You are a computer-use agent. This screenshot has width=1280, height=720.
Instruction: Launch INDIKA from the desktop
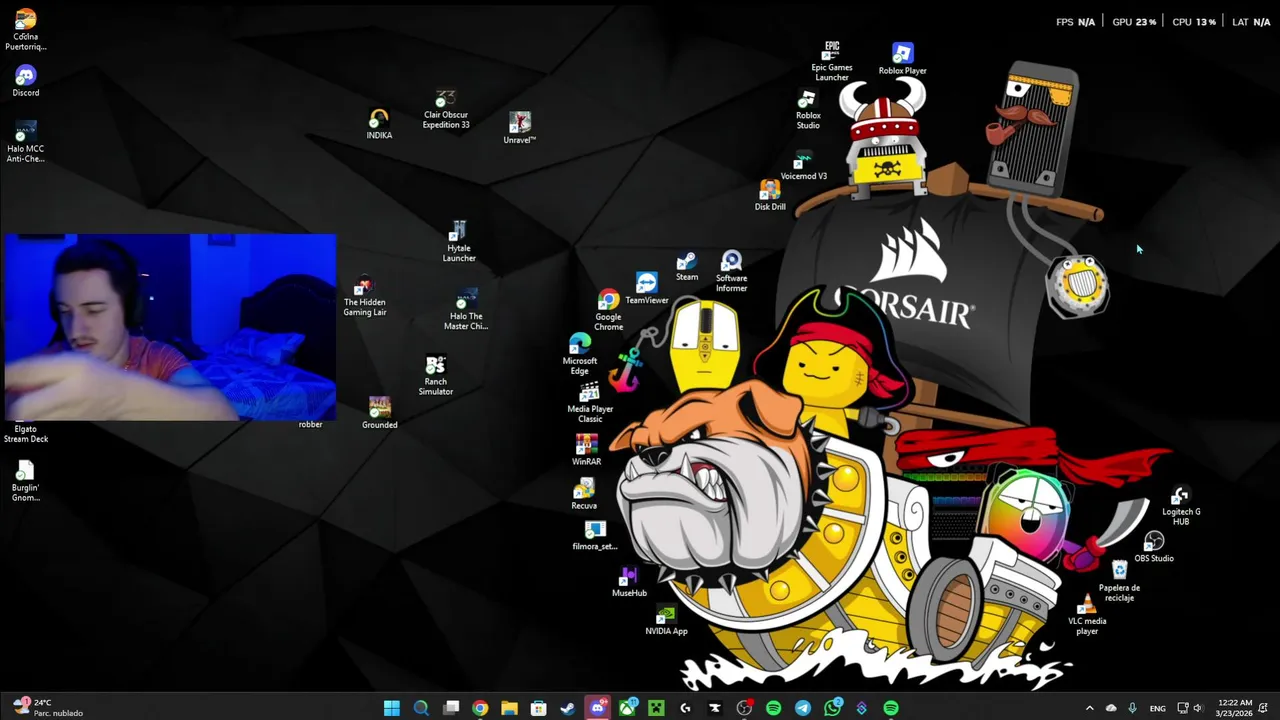point(379,124)
